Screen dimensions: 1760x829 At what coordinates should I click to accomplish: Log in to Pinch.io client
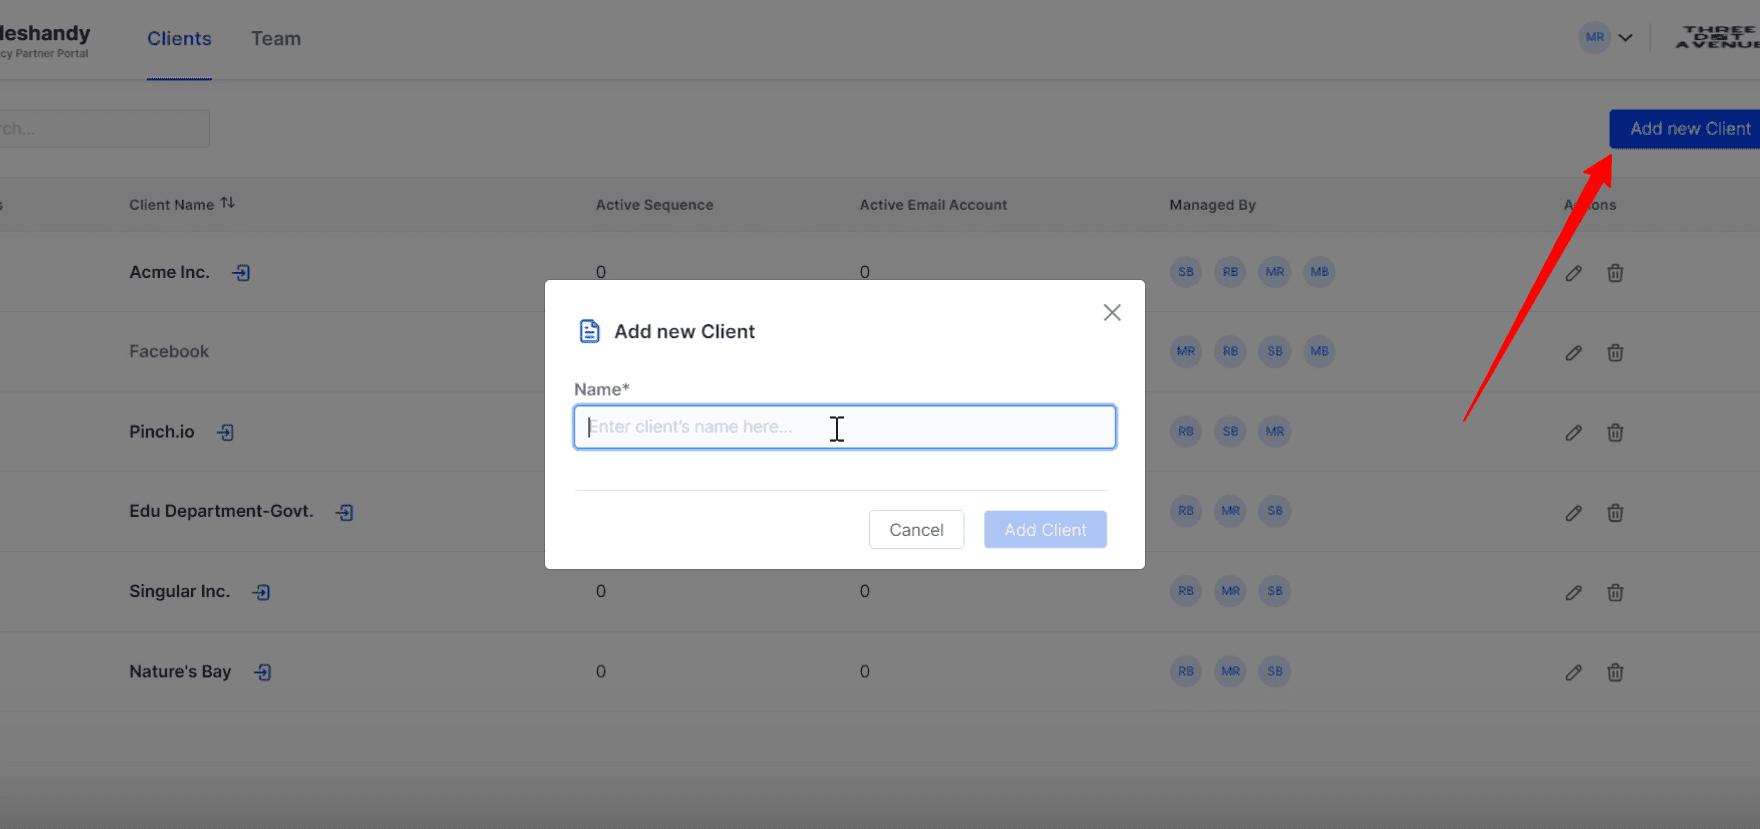click(226, 432)
